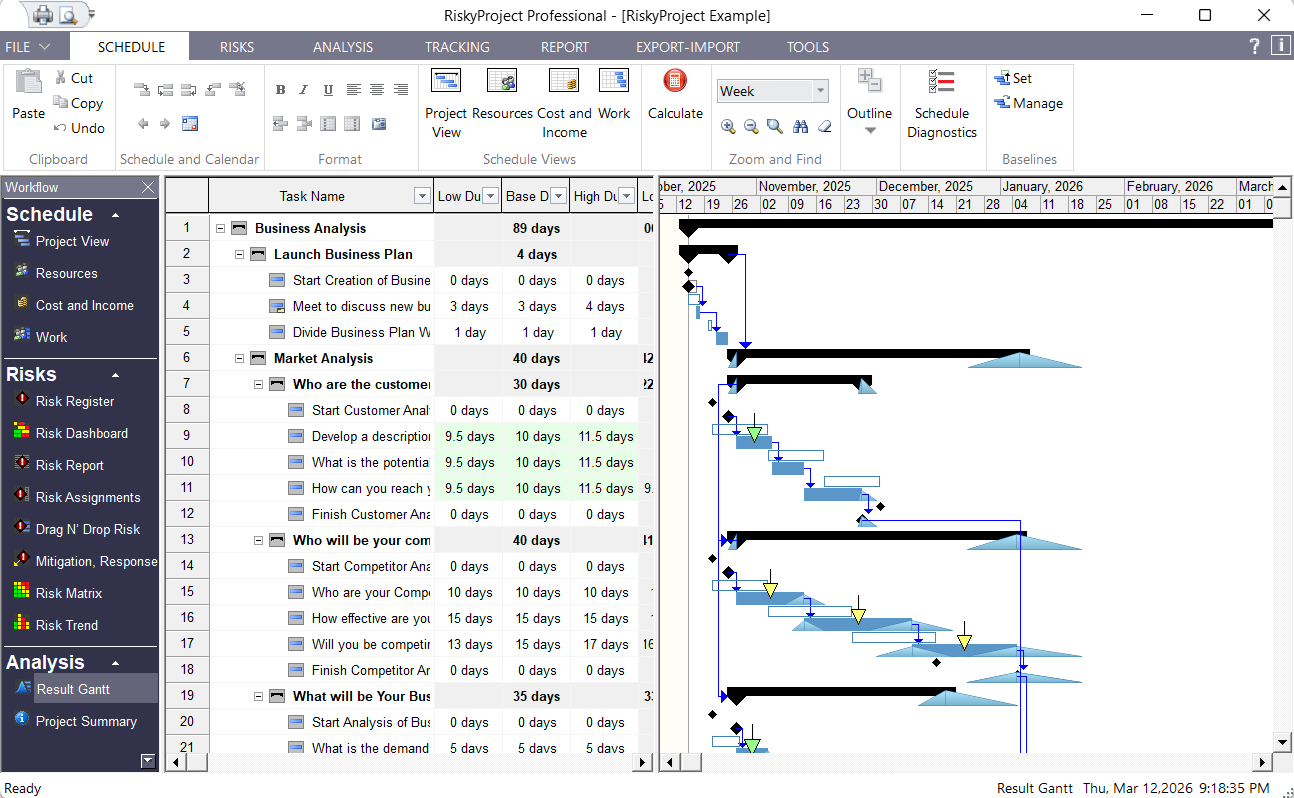This screenshot has width=1294, height=798.
Task: Toggle underline formatting
Action: click(x=328, y=89)
